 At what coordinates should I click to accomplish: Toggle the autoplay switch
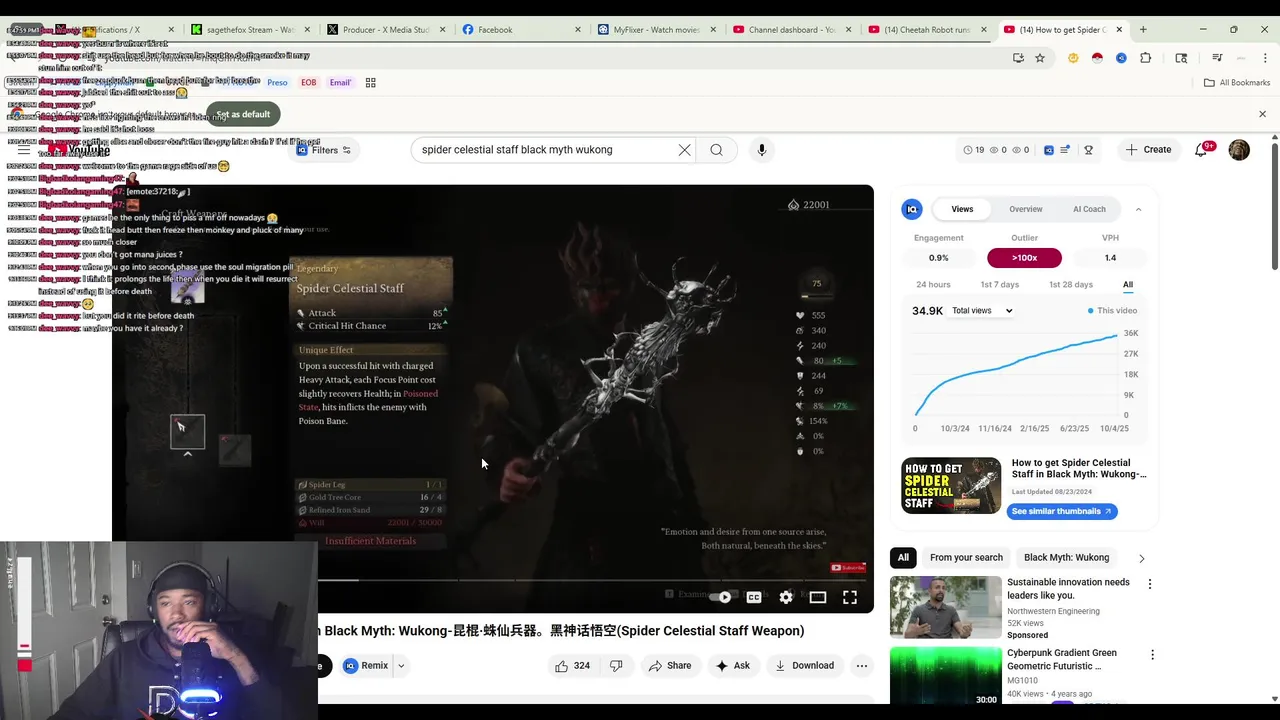point(722,597)
